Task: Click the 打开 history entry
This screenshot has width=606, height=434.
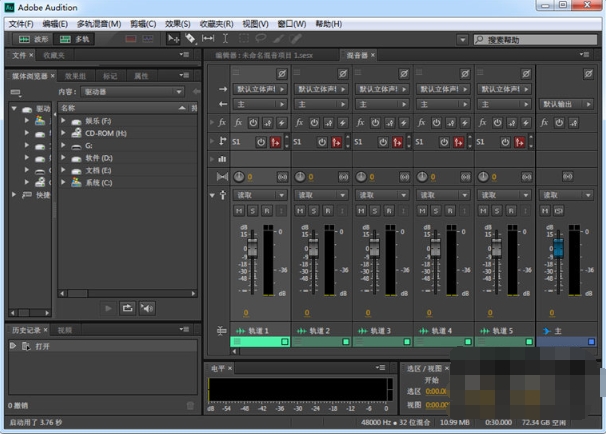Action: coord(42,346)
